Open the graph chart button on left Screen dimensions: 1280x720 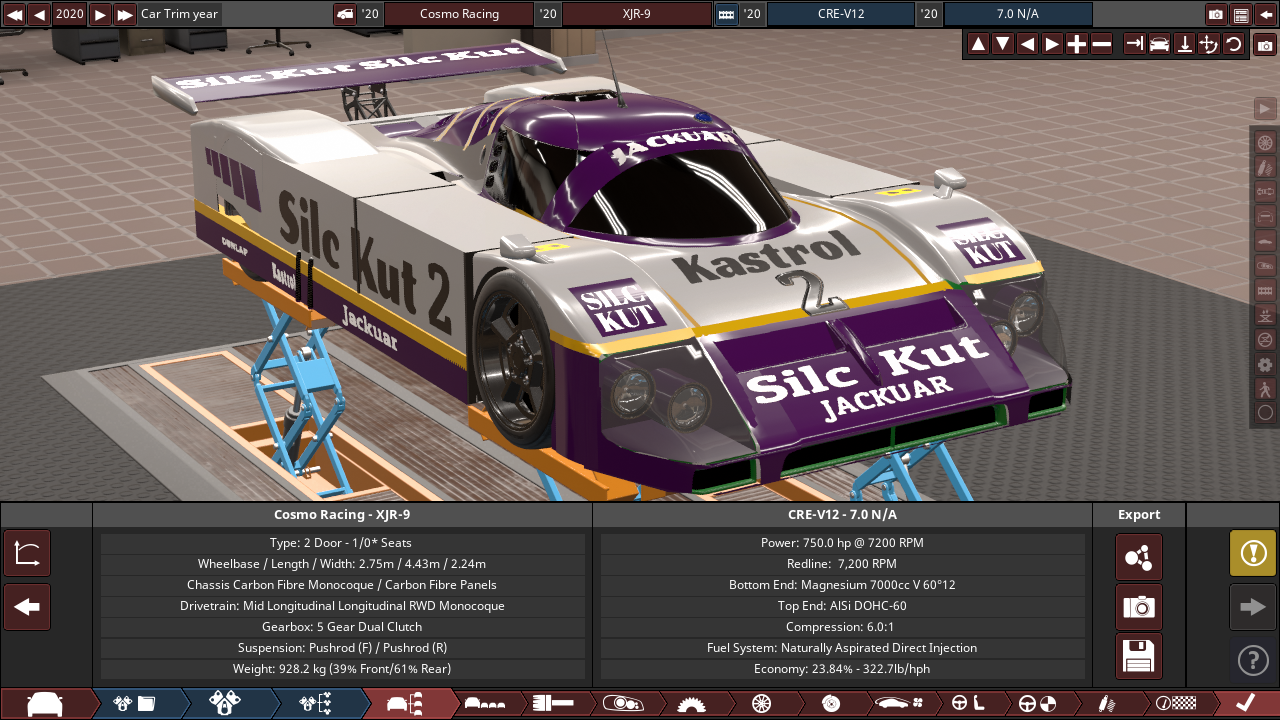click(27, 553)
